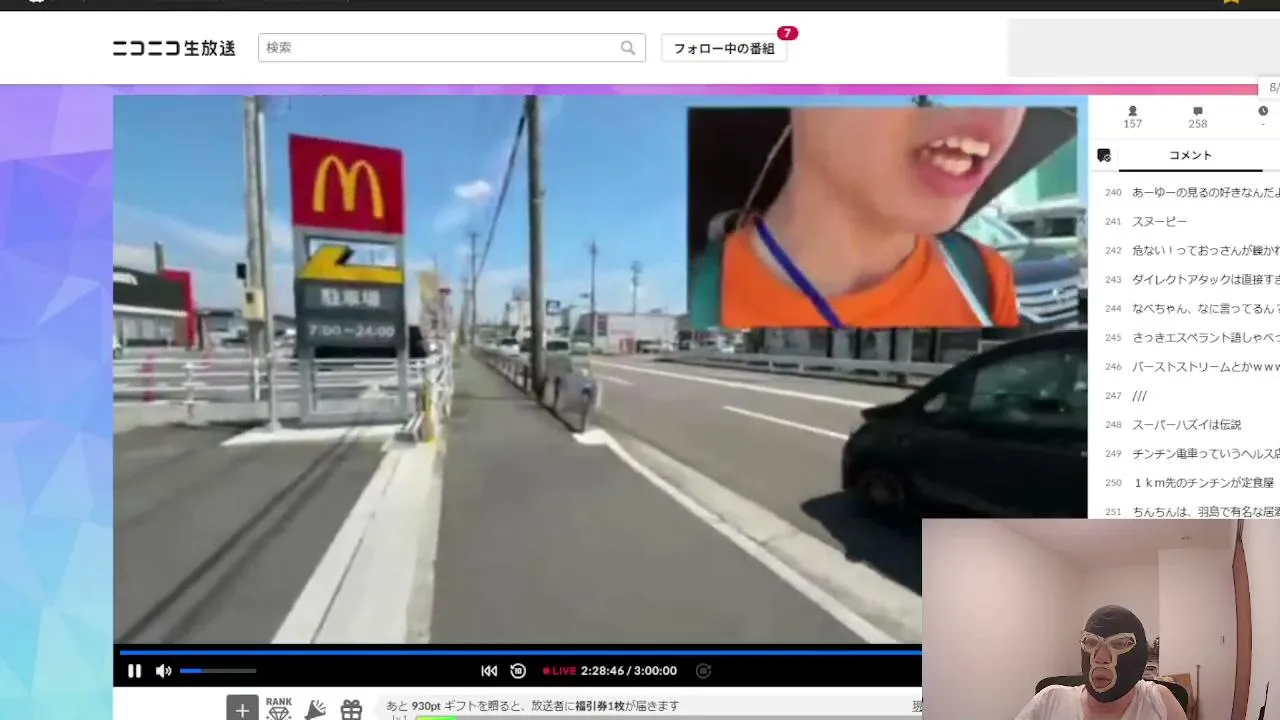
Task: Jump back to stream start
Action: [x=489, y=671]
